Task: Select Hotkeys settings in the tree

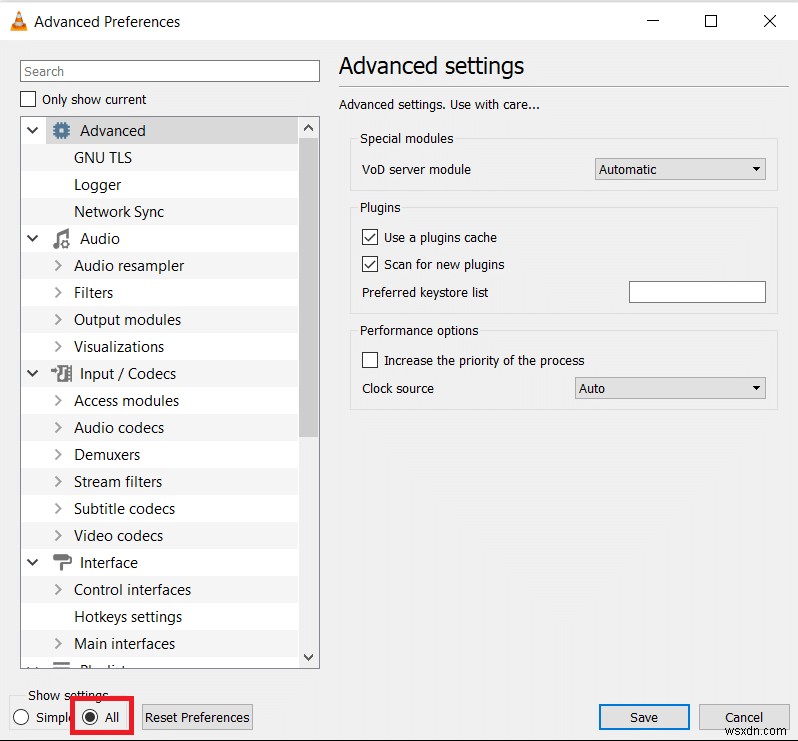Action: tap(128, 616)
